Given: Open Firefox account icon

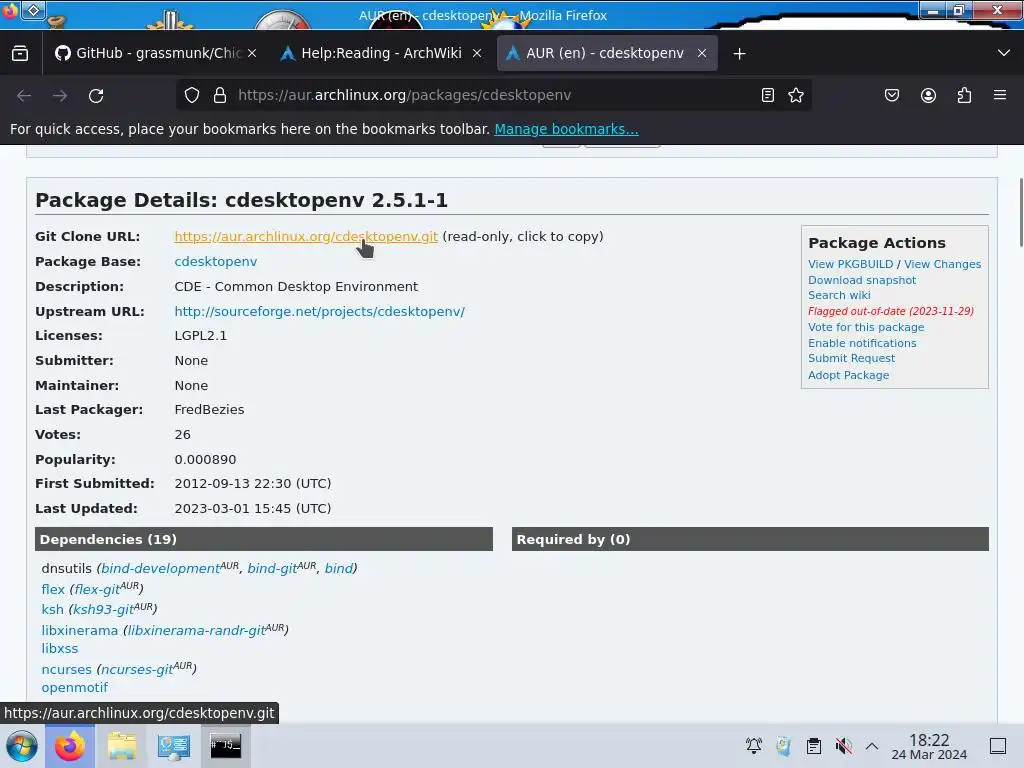Looking at the screenshot, I should (928, 95).
